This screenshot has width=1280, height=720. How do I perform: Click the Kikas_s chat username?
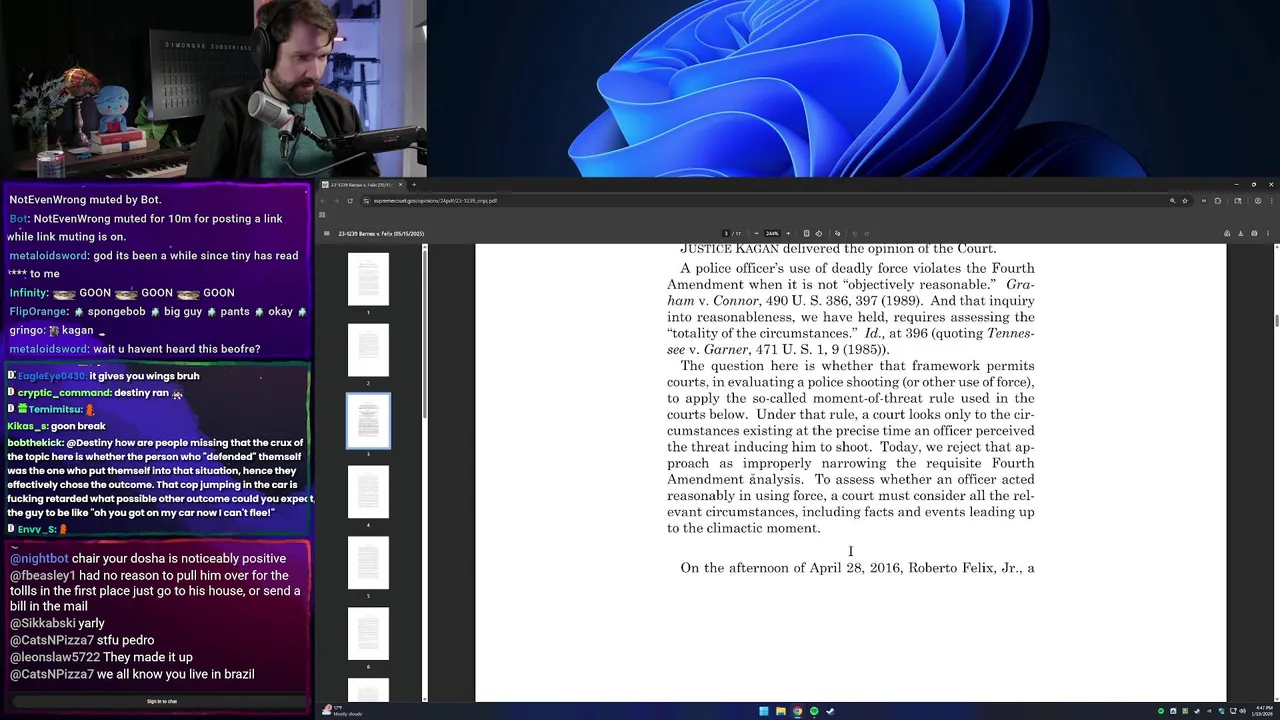[x=27, y=426]
